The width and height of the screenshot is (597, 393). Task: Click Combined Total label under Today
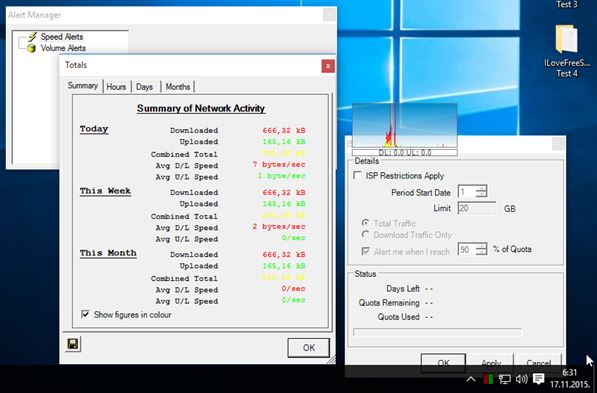184,155
